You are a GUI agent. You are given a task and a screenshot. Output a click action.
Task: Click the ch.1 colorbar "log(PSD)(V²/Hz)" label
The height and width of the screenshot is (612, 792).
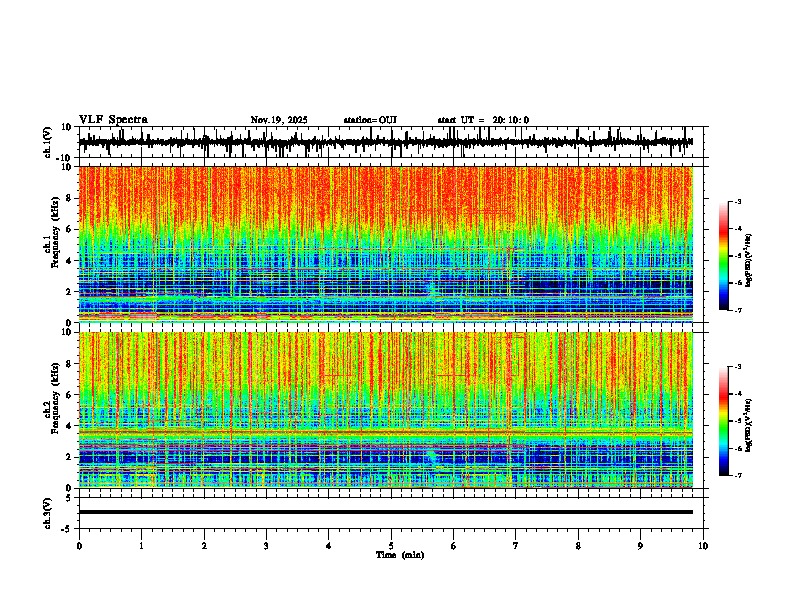click(749, 260)
